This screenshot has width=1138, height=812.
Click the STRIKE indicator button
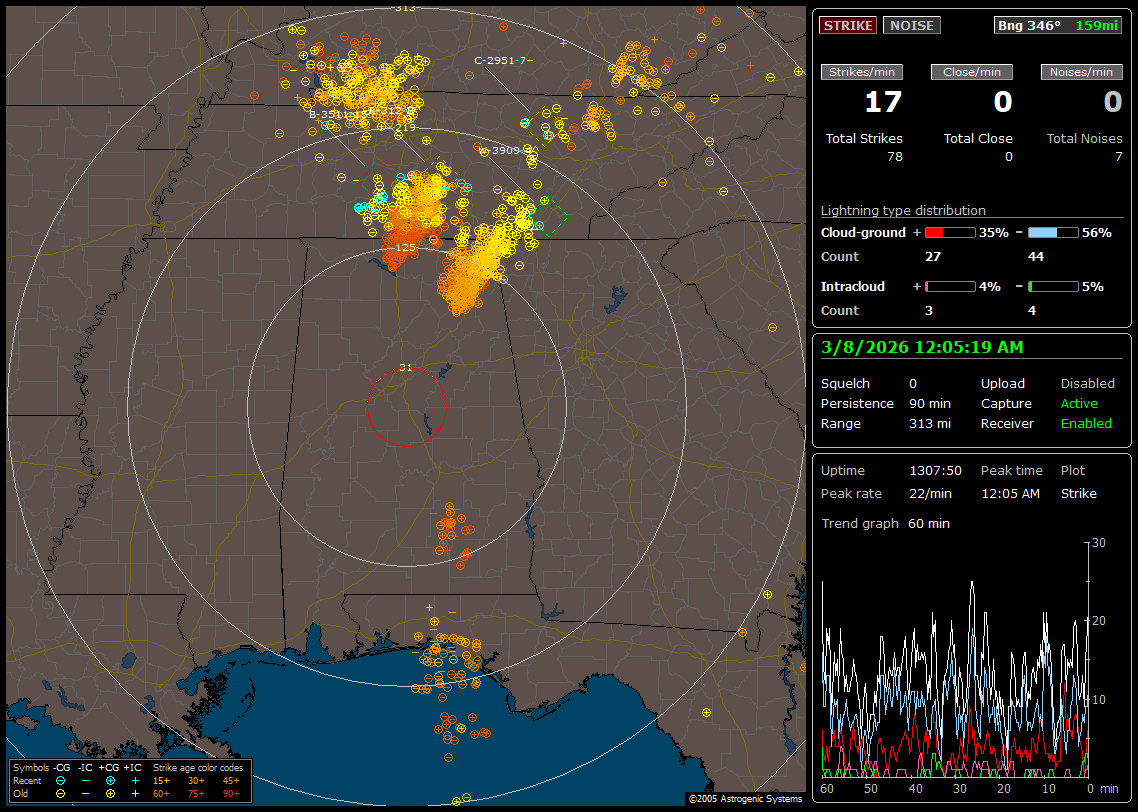tap(848, 25)
